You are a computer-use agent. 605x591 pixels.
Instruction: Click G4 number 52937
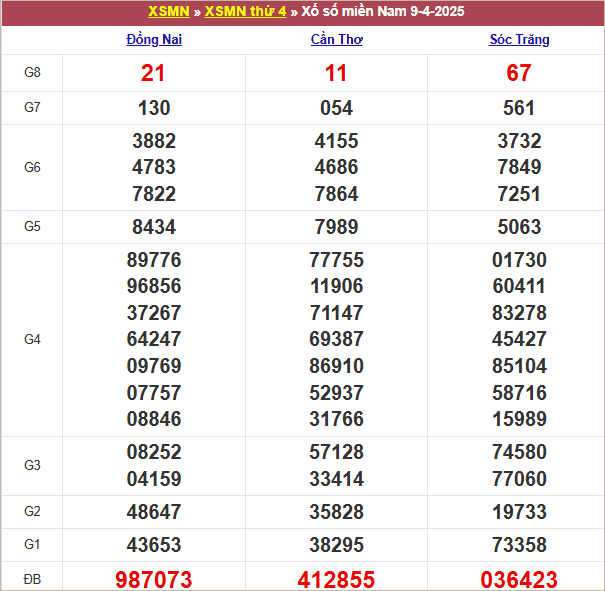336,393
